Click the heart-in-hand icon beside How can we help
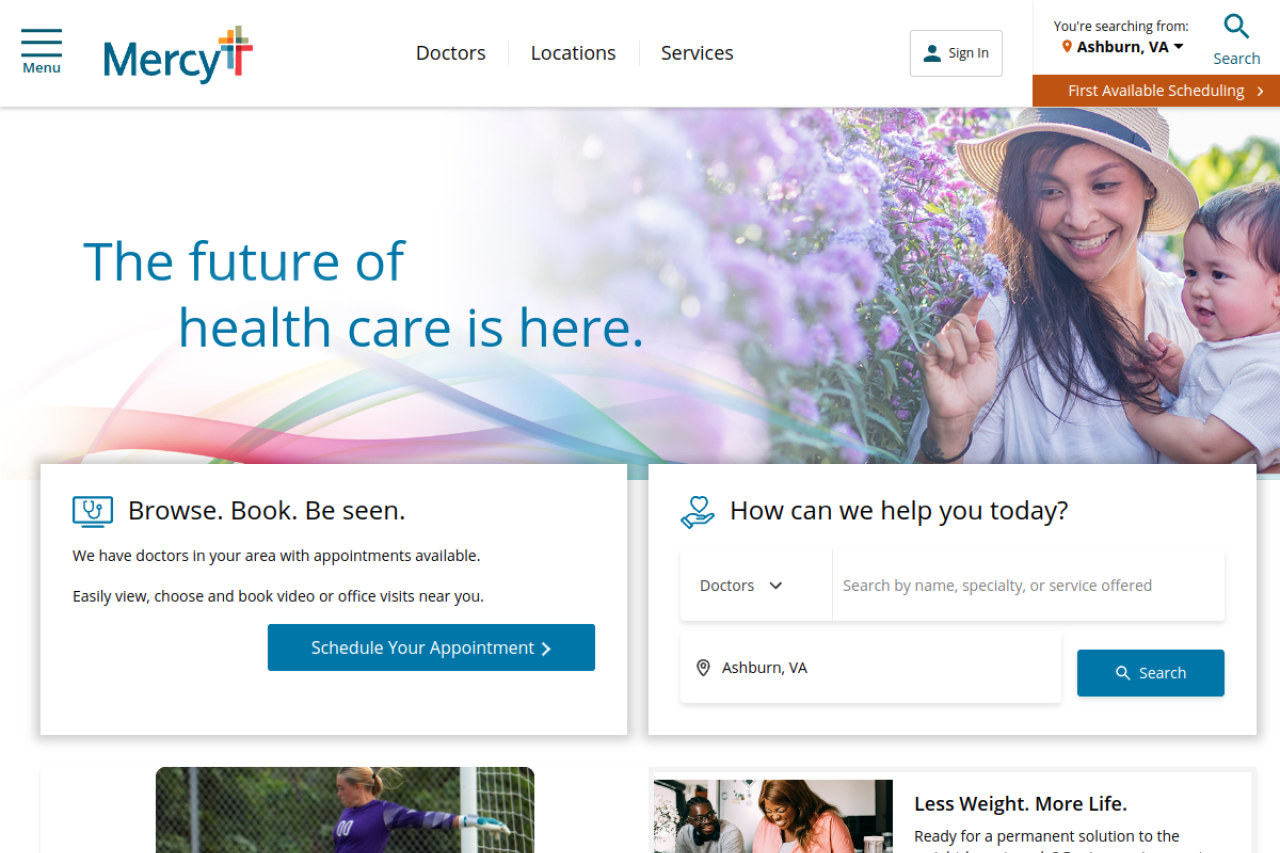 698,512
